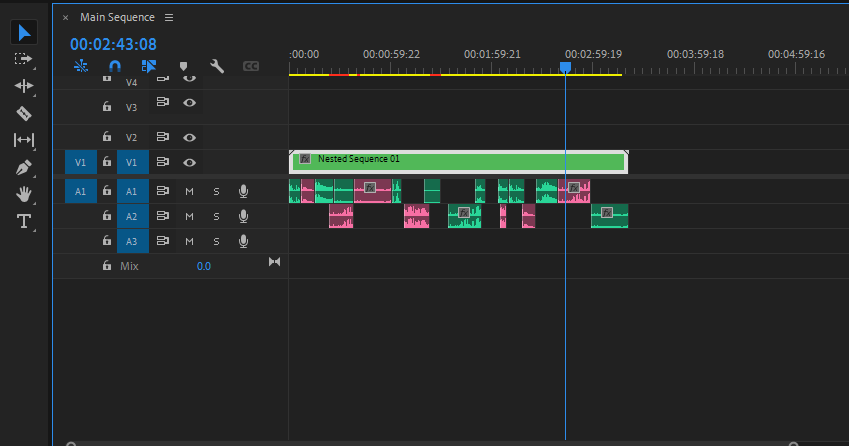The width and height of the screenshot is (849, 446).
Task: Select the Slip tool
Action: point(24,140)
